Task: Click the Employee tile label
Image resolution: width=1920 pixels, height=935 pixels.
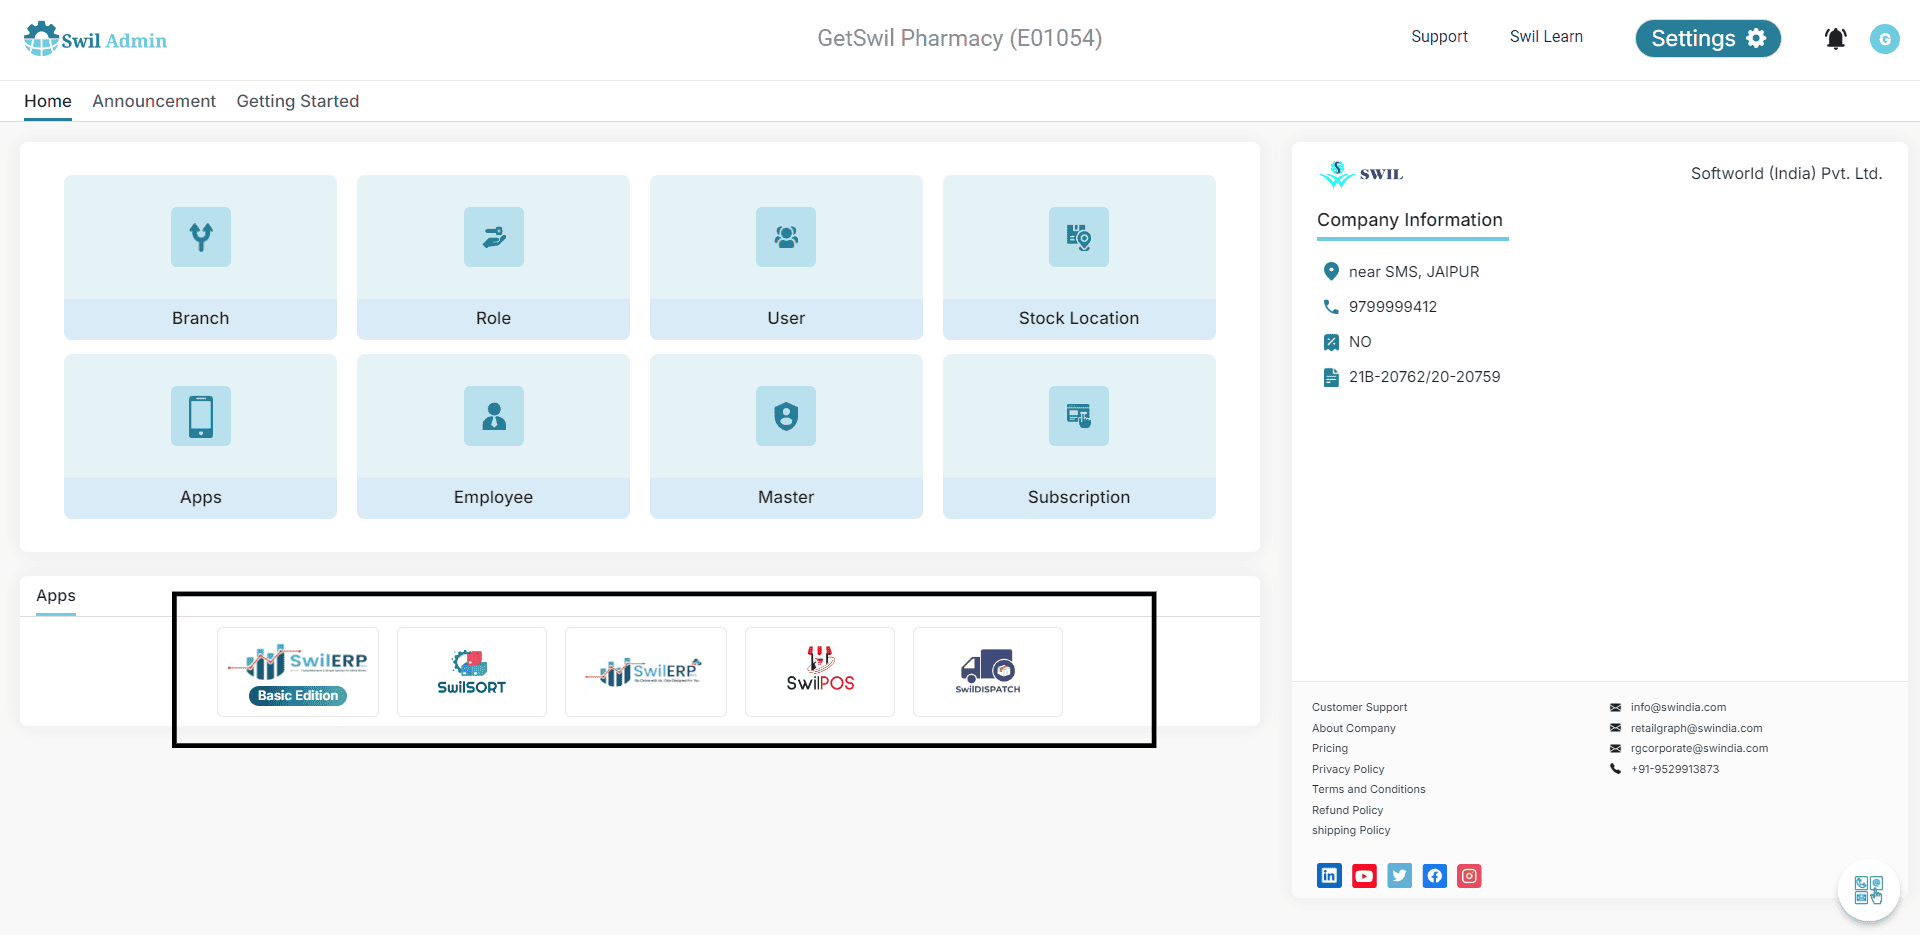Action: 494,497
